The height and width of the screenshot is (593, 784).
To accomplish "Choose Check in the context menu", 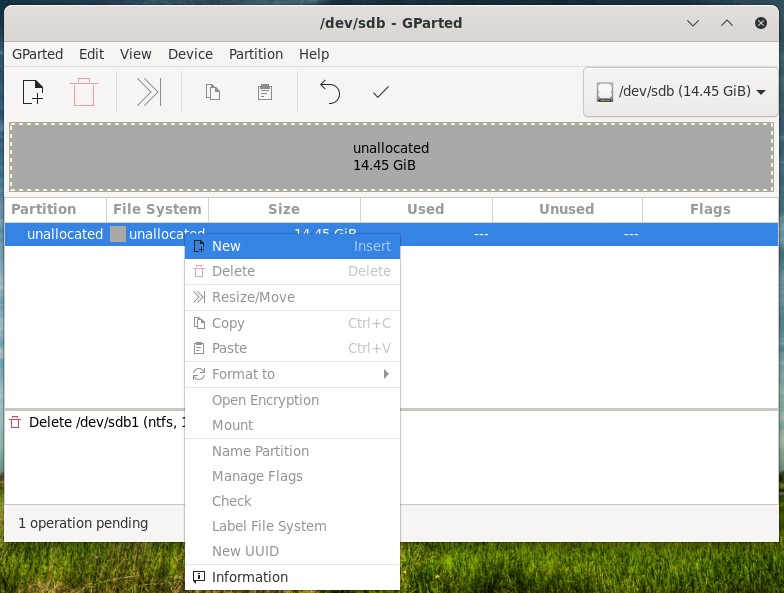I will pos(292,501).
